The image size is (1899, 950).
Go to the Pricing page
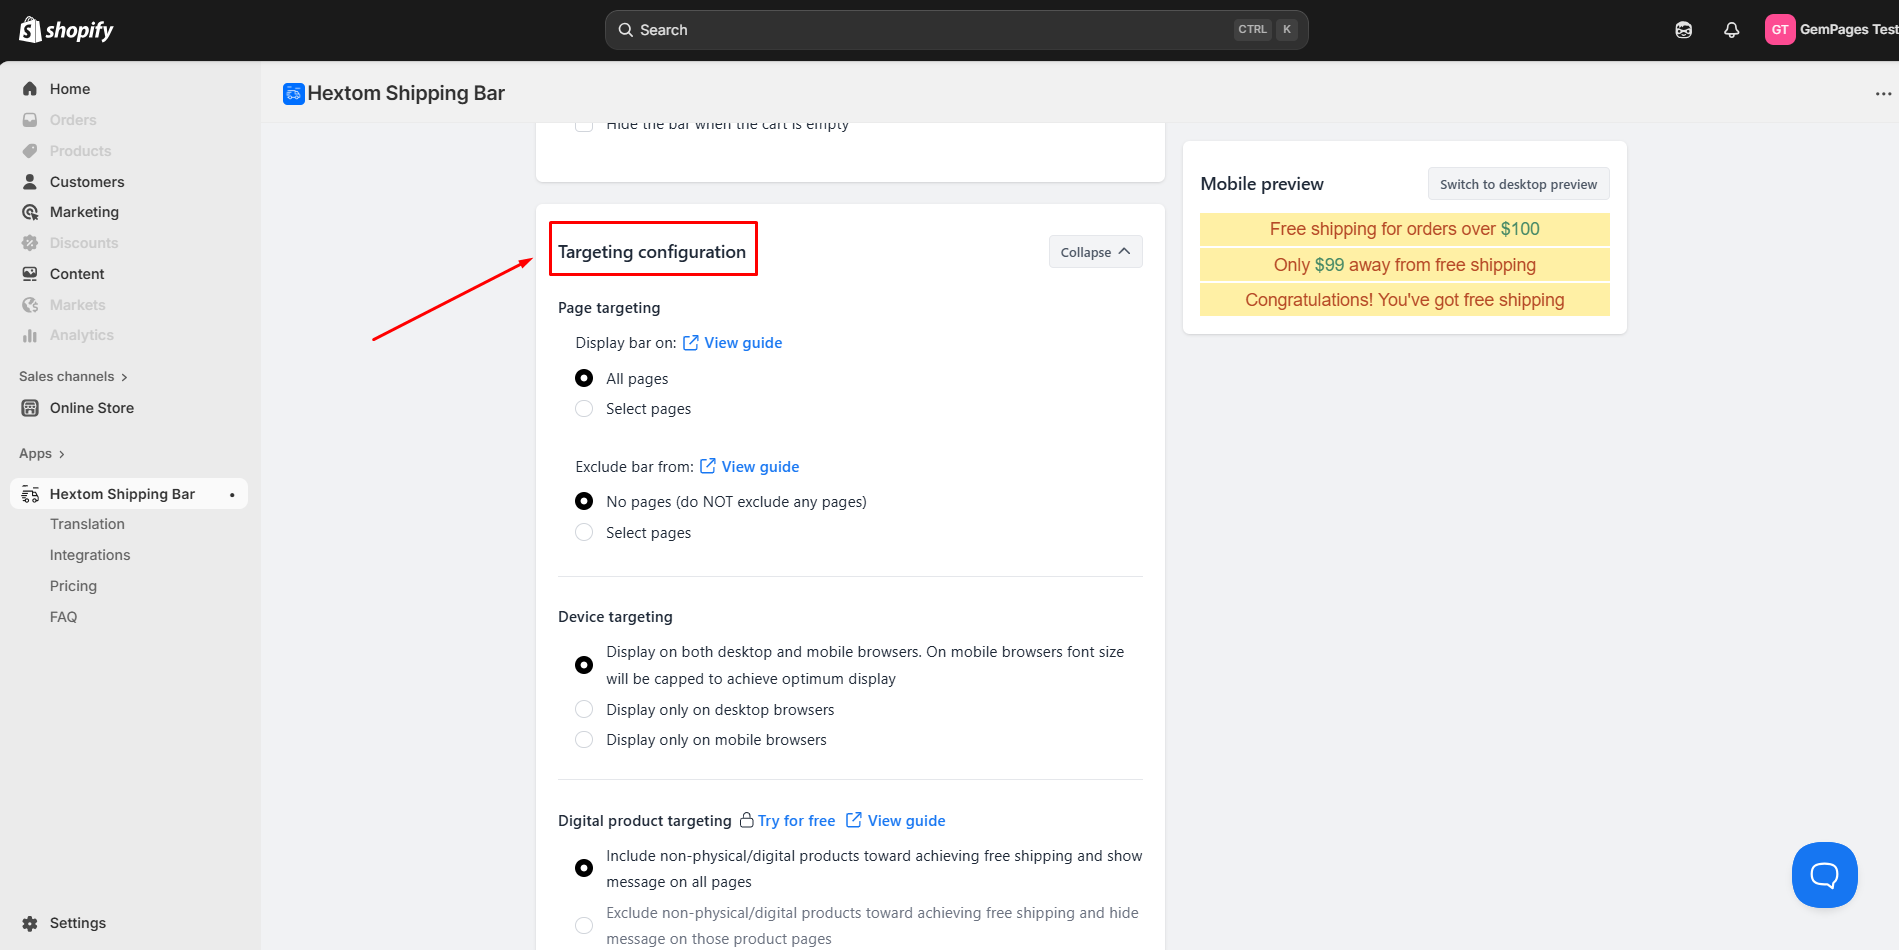tap(73, 586)
